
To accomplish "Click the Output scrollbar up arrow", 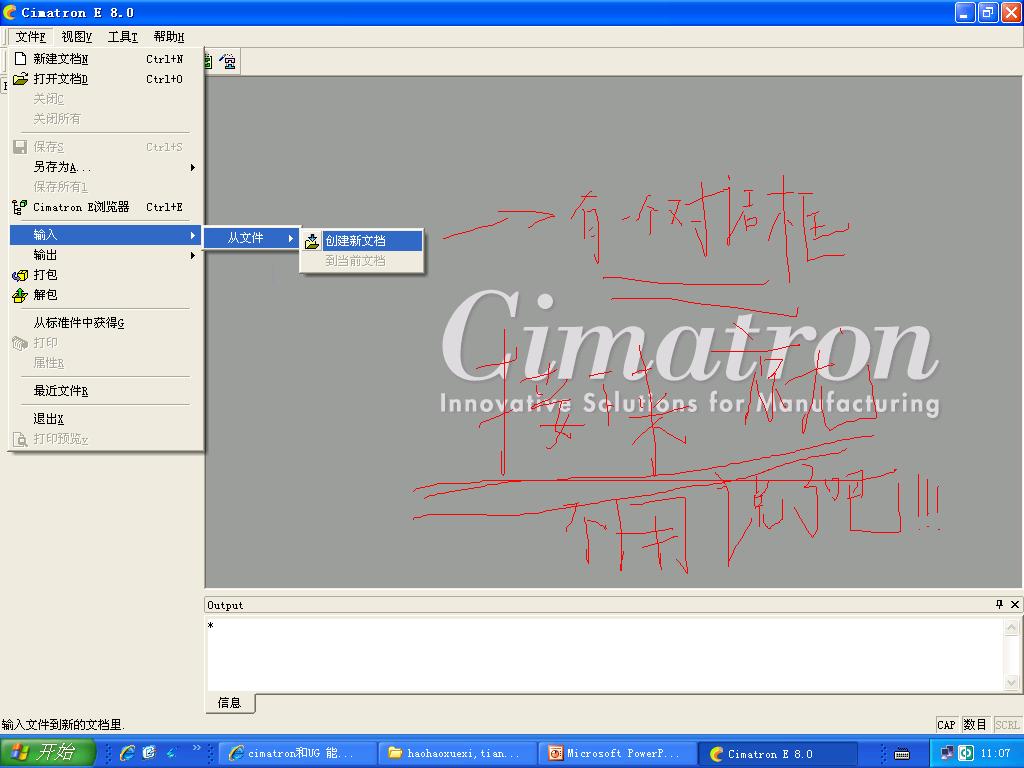I will pyautogui.click(x=1012, y=626).
